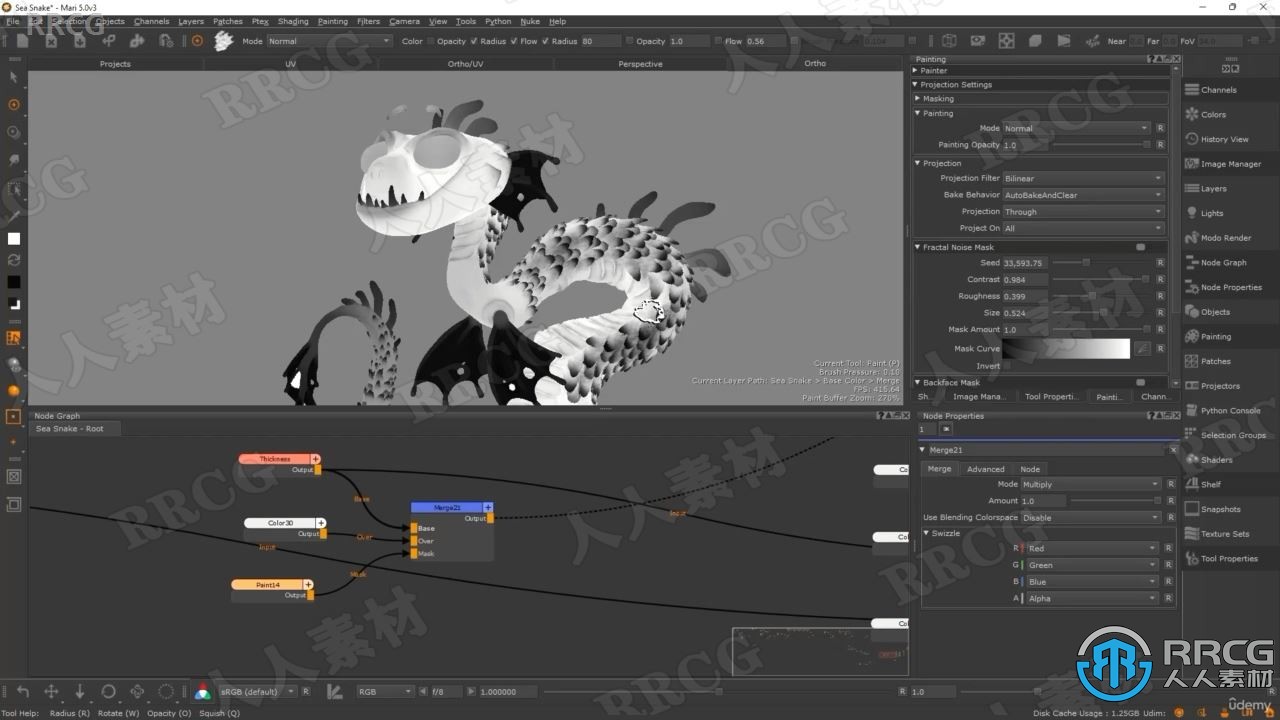
Task: Open Swizzle Red channel dropdown
Action: (x=1092, y=548)
